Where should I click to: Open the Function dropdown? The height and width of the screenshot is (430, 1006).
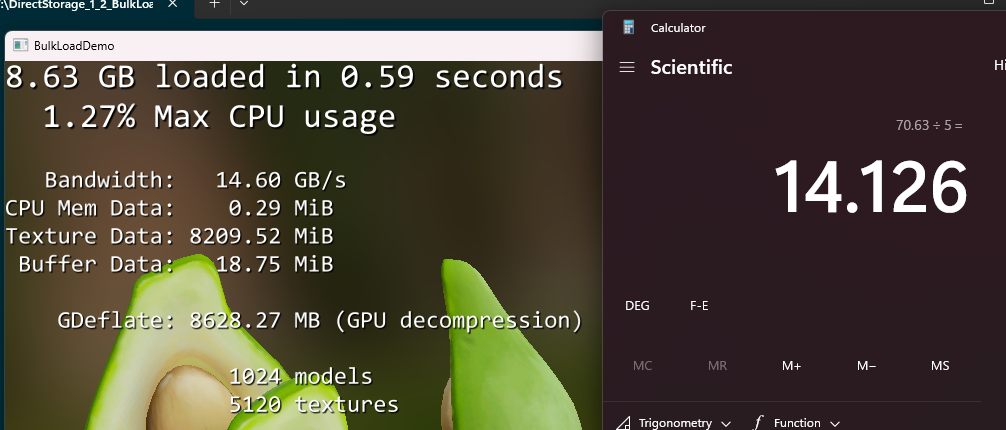point(796,423)
